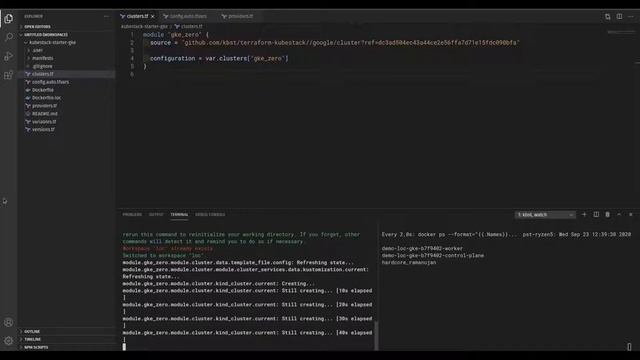Viewport: 640px width, 360px height.
Task: Open providers.tf in the file tree
Action: [x=67, y=106]
